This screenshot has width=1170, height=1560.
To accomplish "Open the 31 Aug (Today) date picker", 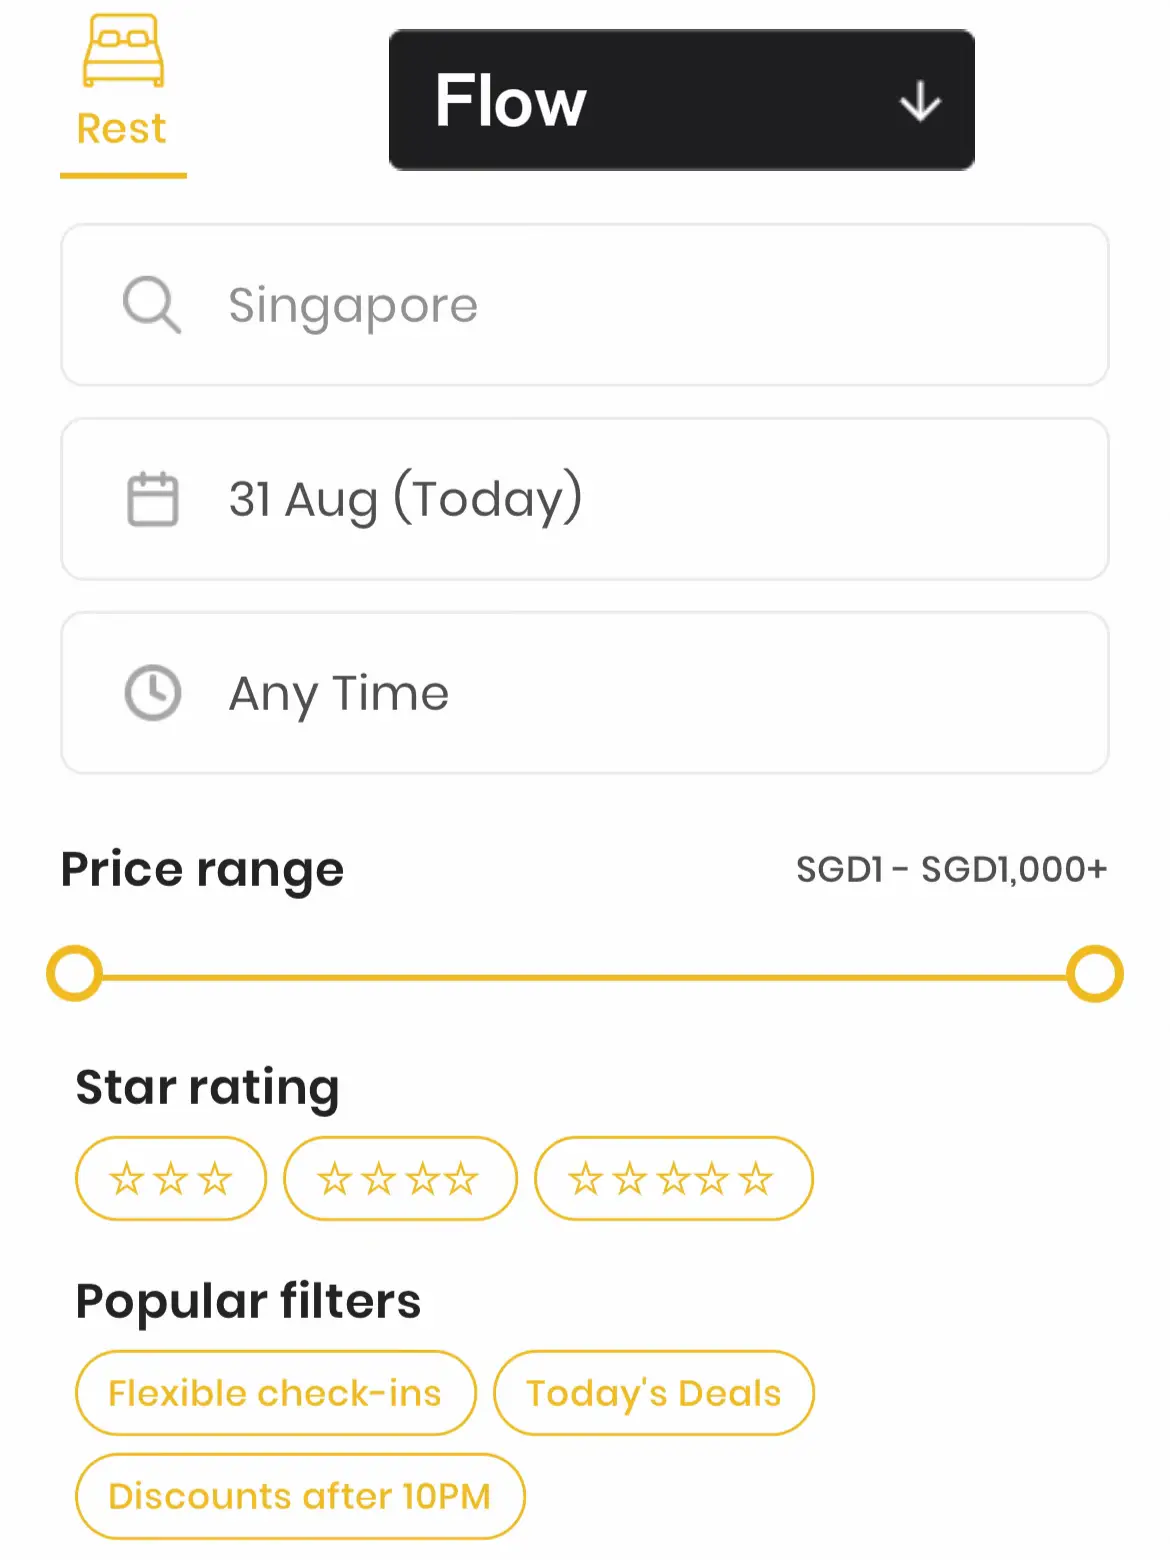I will [585, 499].
